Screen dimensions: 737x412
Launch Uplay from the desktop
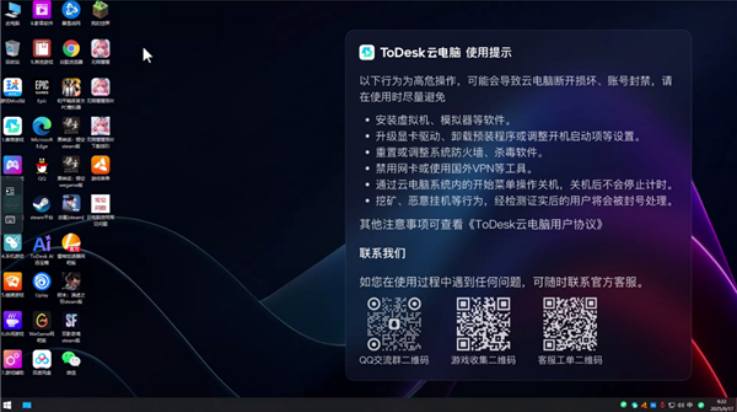point(42,282)
